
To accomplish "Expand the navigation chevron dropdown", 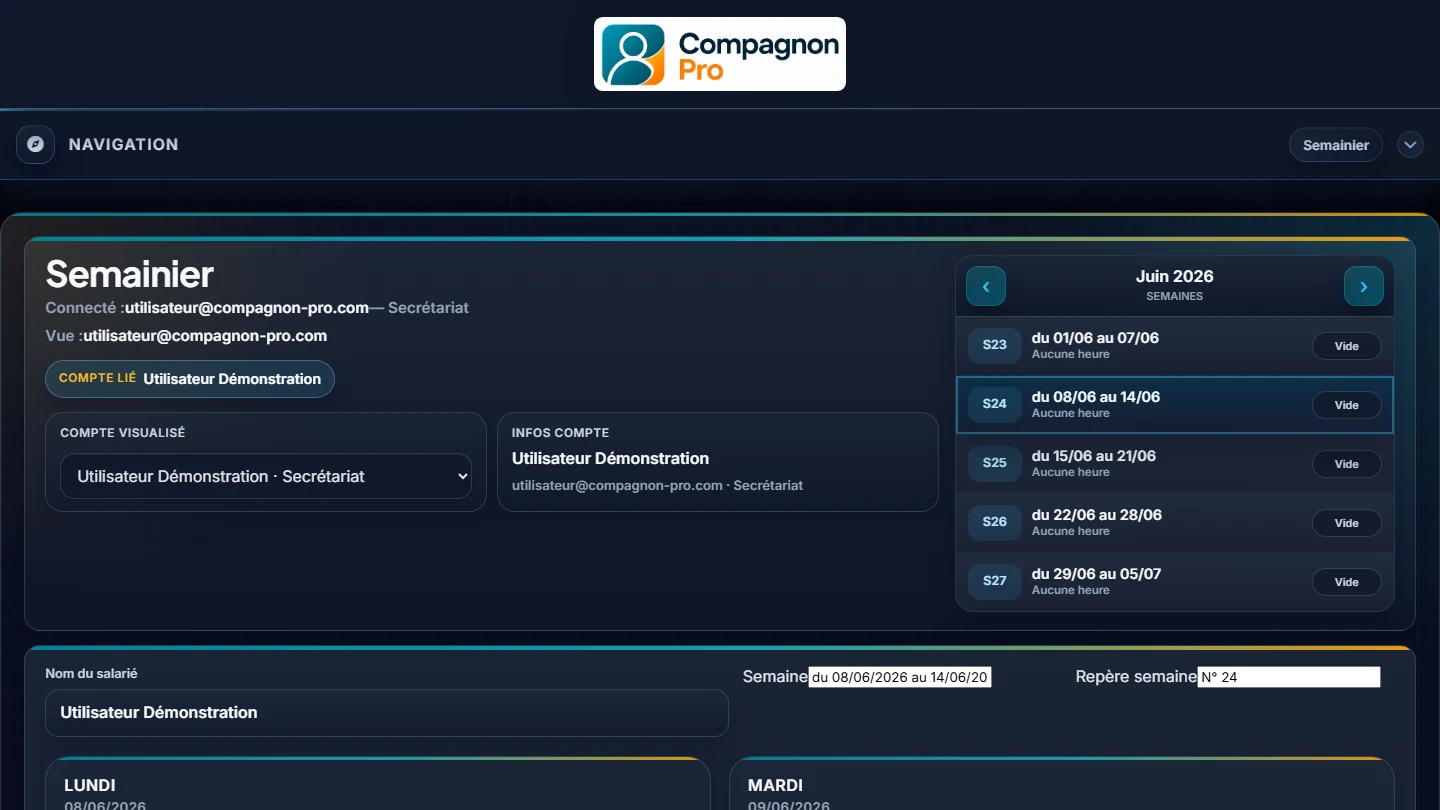I will 1410,145.
